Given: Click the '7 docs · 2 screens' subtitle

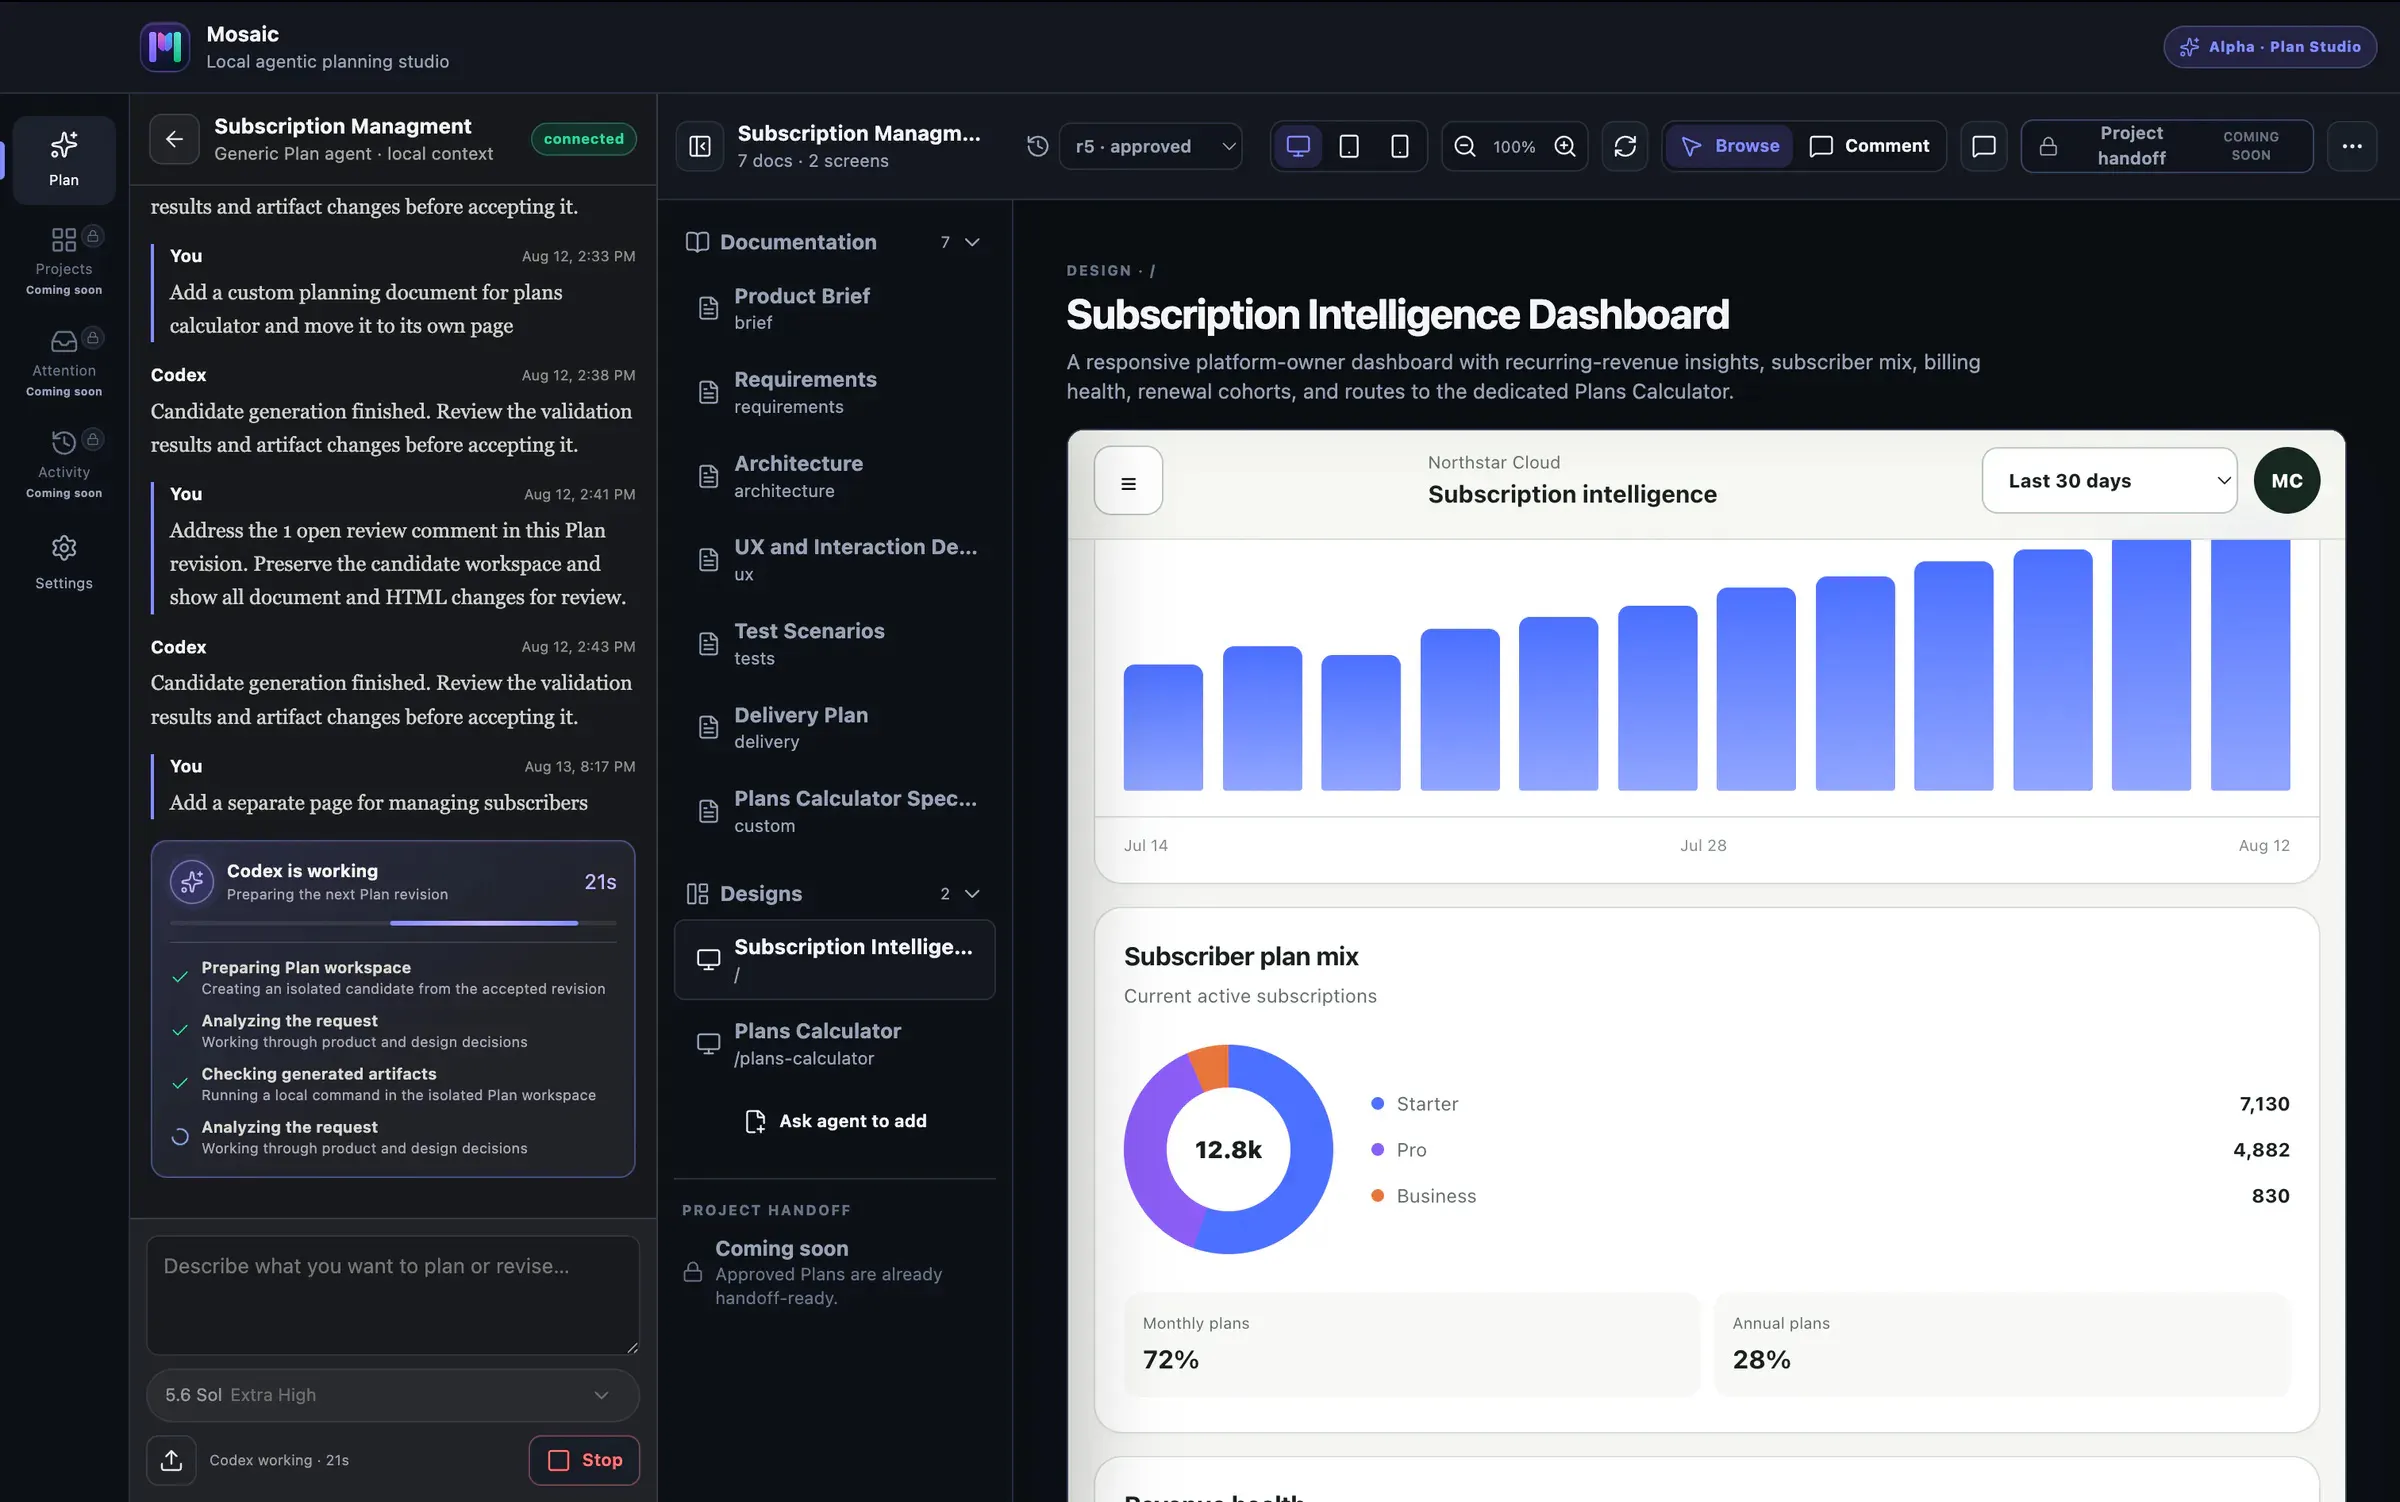Looking at the screenshot, I should click(x=813, y=161).
